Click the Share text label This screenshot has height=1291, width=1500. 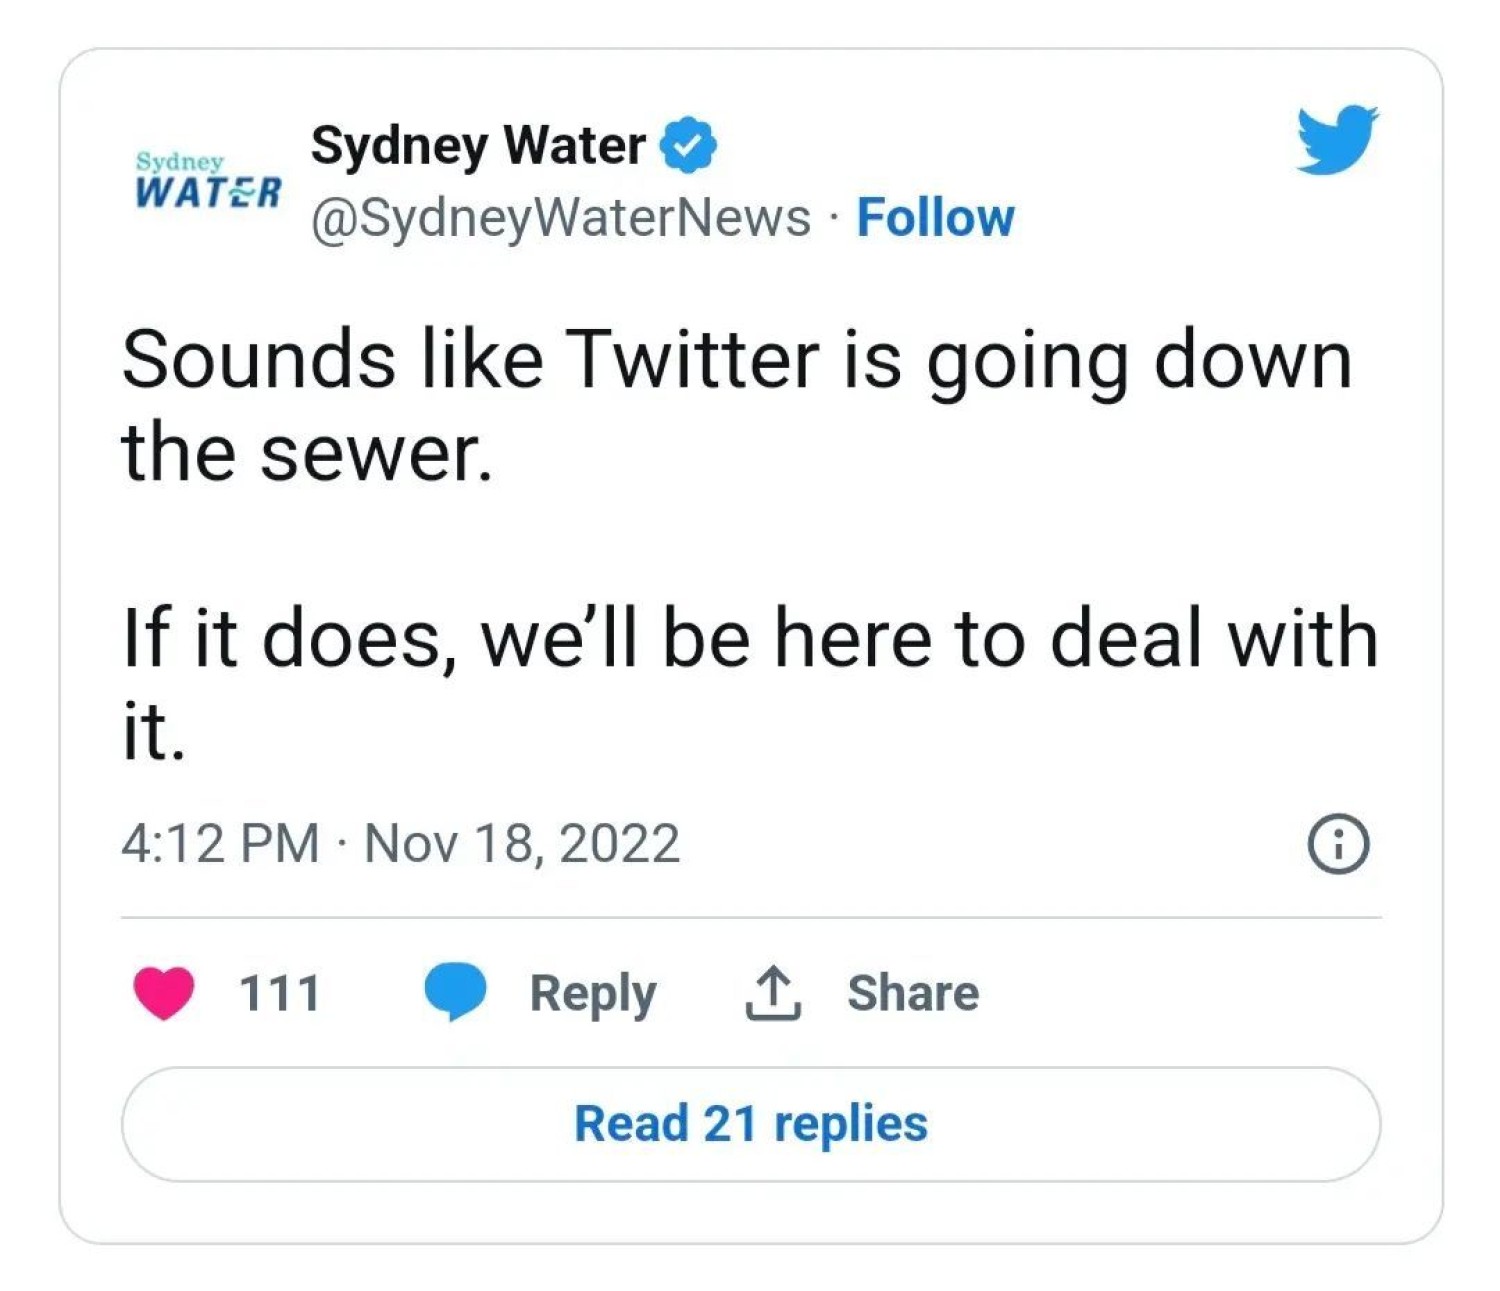click(x=913, y=993)
